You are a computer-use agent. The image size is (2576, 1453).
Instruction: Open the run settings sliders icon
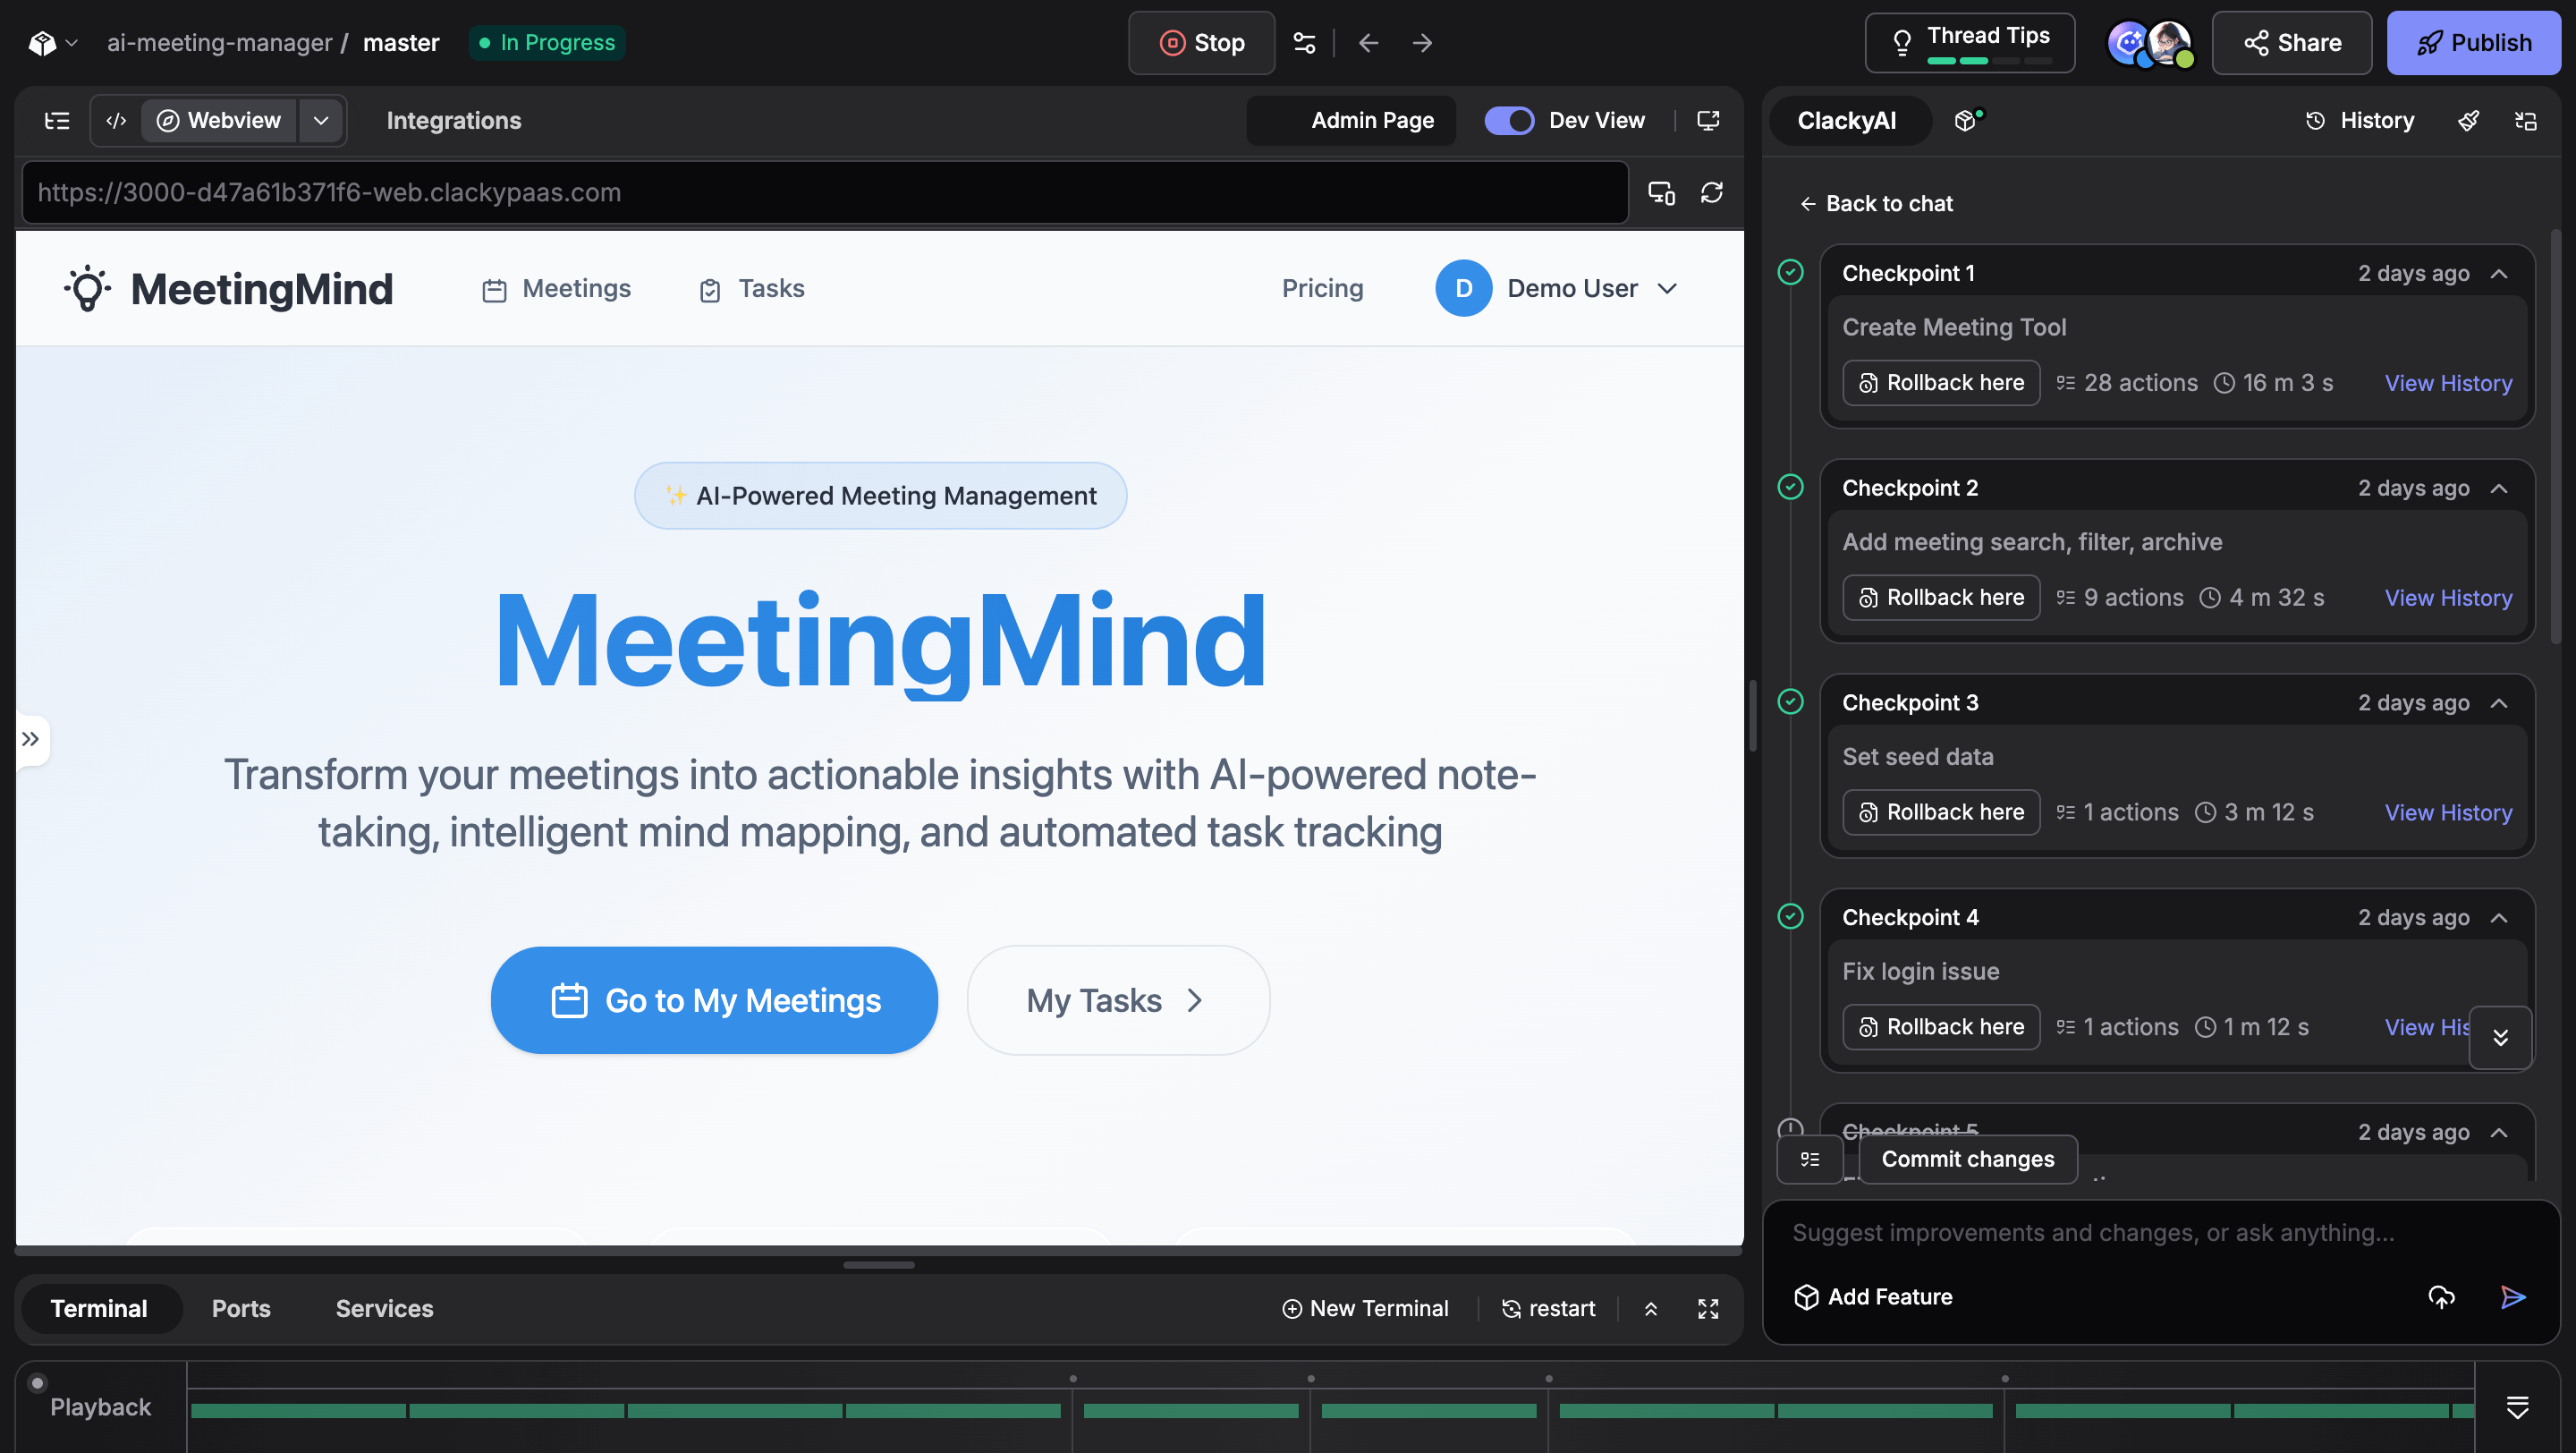pos(1304,42)
